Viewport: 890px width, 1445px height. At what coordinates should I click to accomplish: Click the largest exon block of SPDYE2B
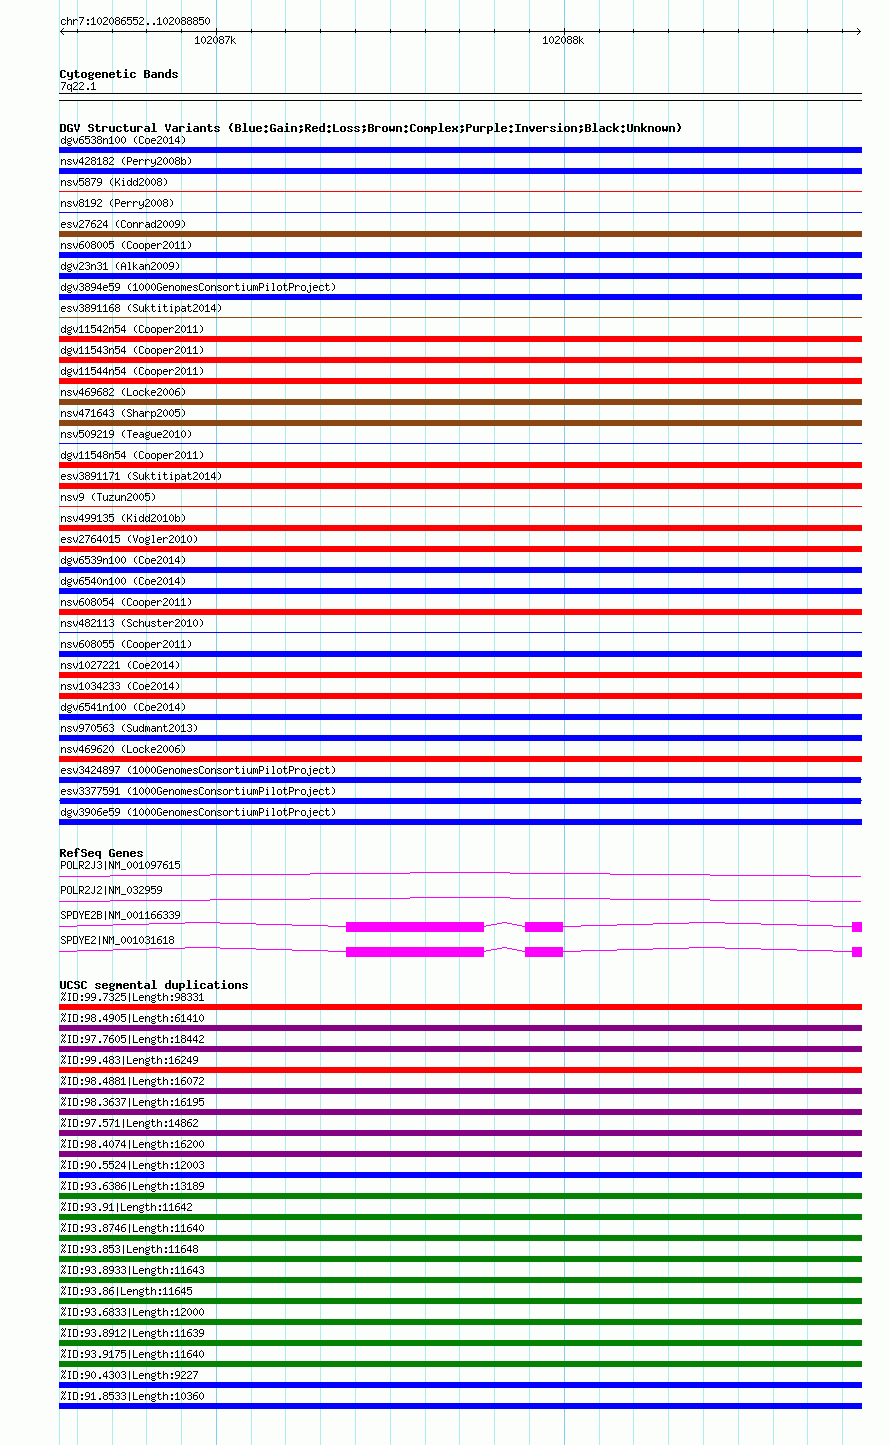(x=415, y=927)
